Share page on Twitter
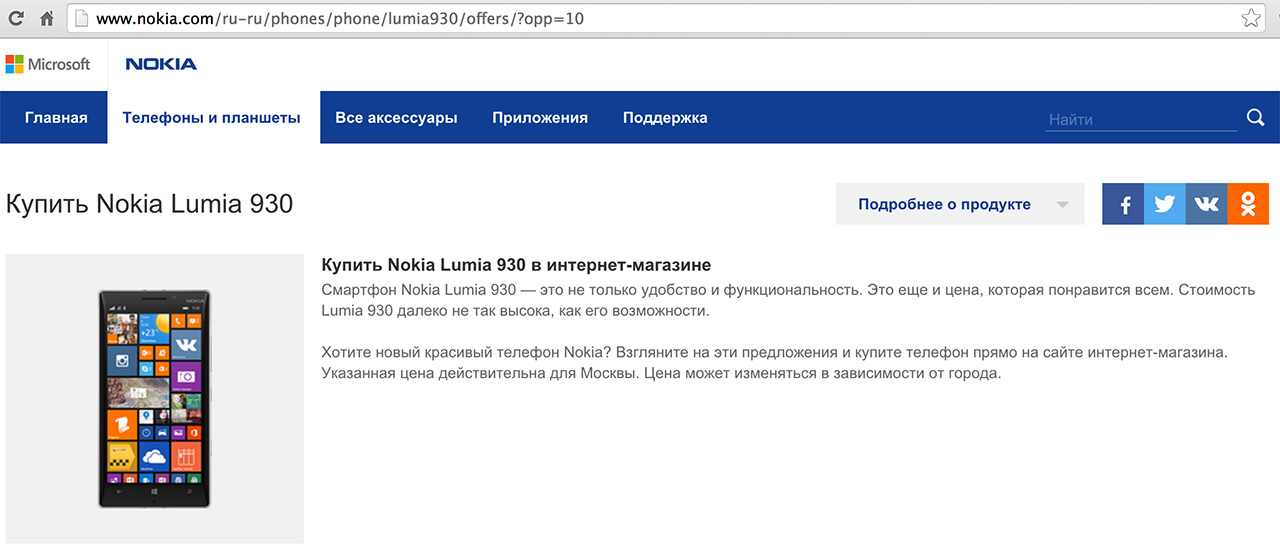Viewport: 1280px width, 548px height. [1165, 204]
